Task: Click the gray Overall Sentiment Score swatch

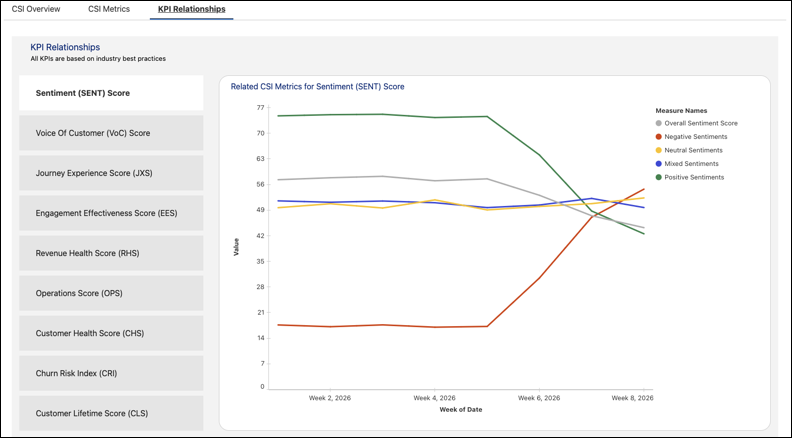Action: pyautogui.click(x=659, y=123)
